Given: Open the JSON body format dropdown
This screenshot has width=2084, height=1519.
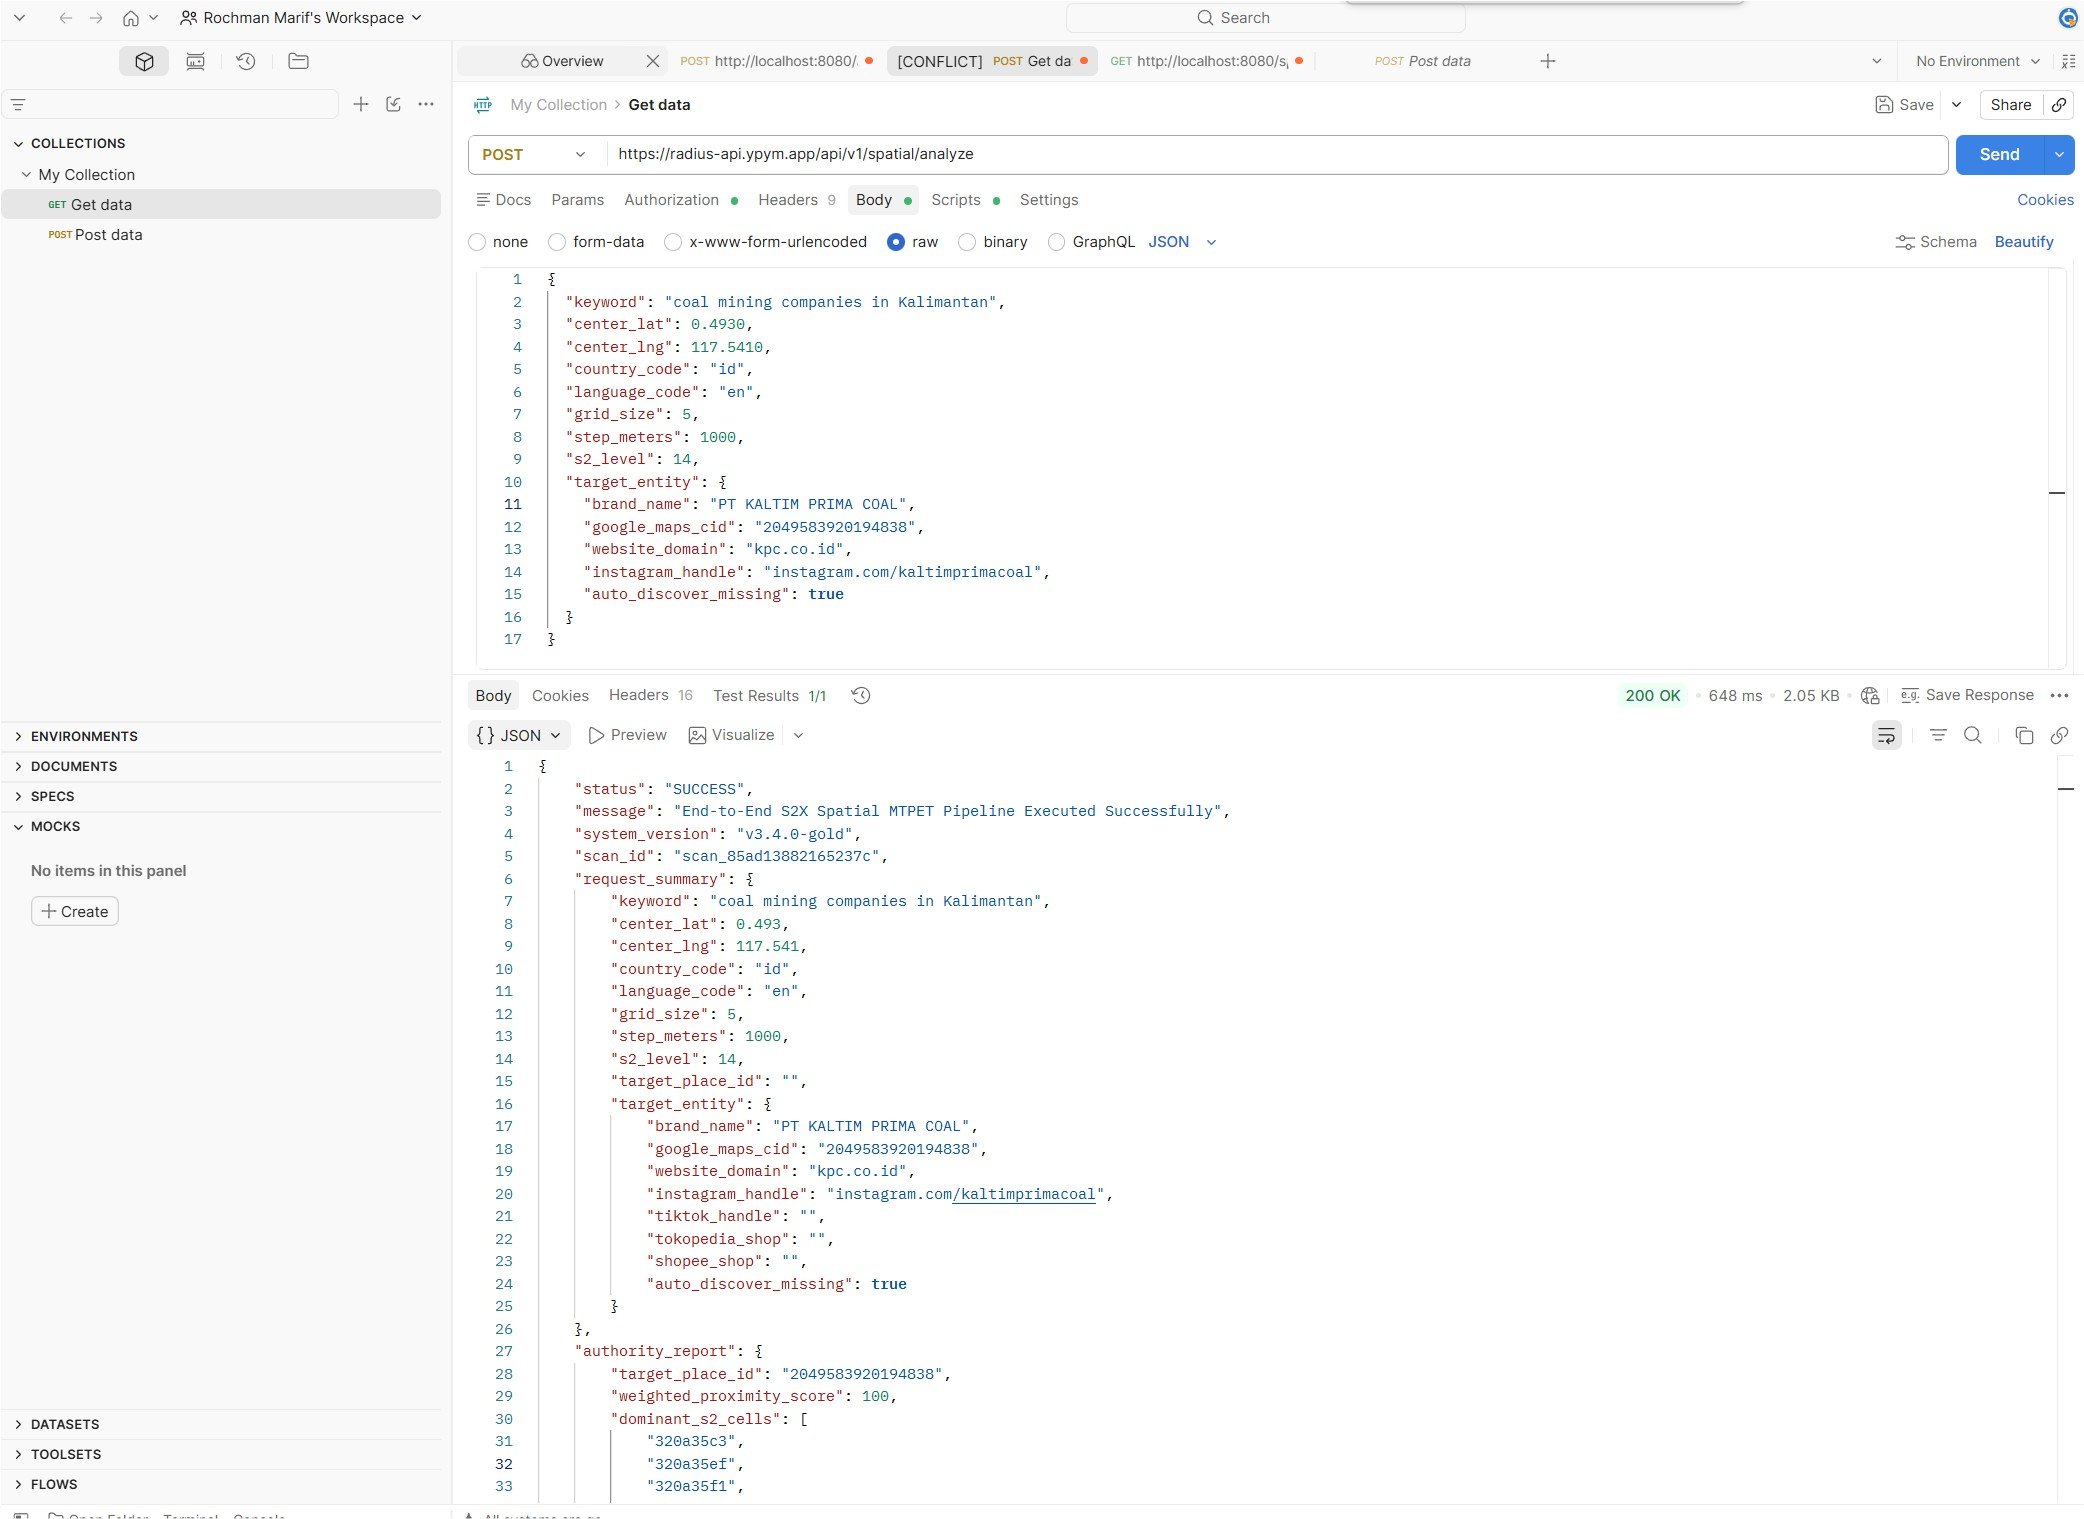Looking at the screenshot, I should tap(1182, 242).
